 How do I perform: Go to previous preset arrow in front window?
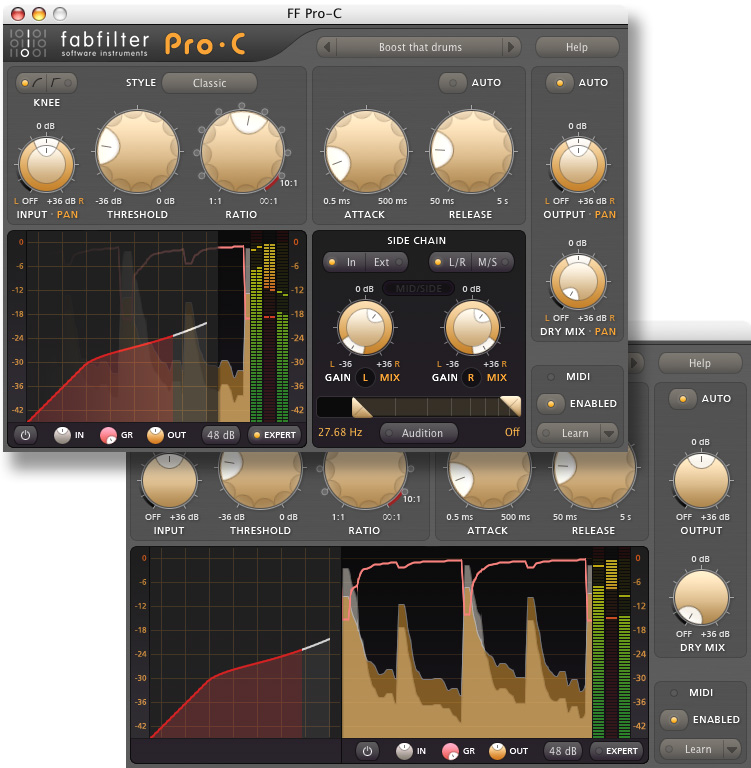coord(327,47)
